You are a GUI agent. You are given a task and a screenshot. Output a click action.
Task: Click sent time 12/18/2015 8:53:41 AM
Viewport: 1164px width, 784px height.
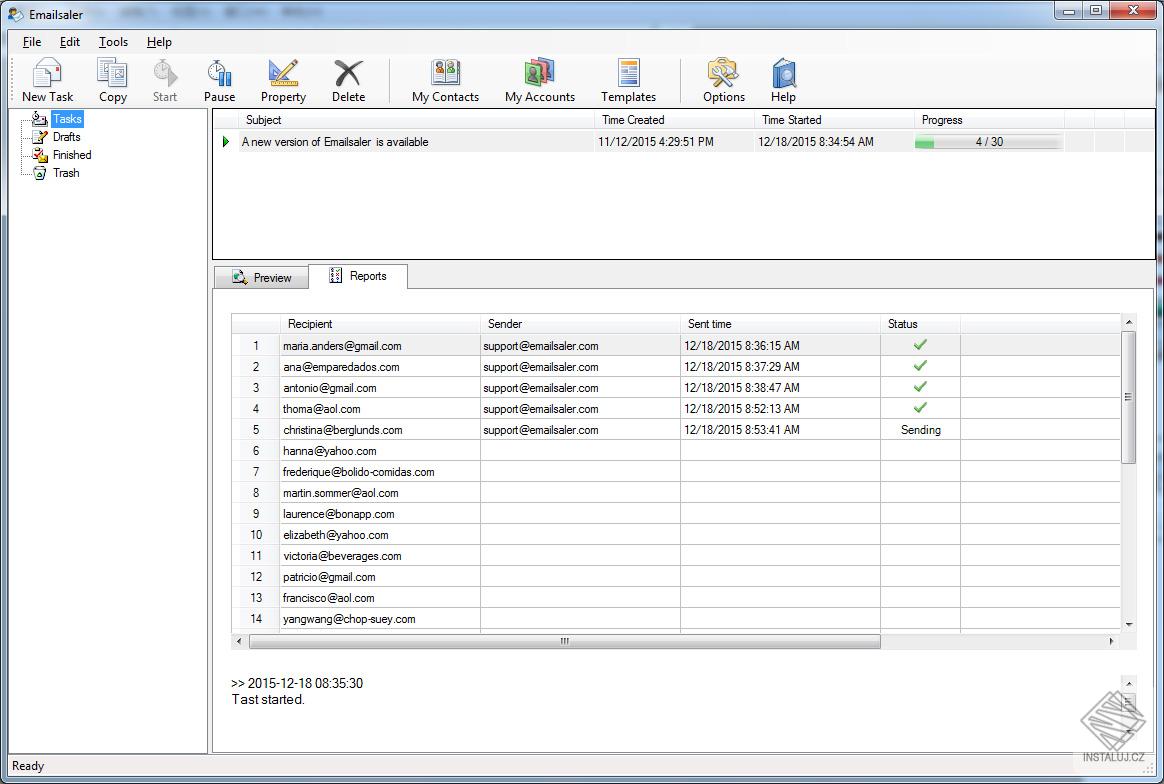click(x=742, y=430)
